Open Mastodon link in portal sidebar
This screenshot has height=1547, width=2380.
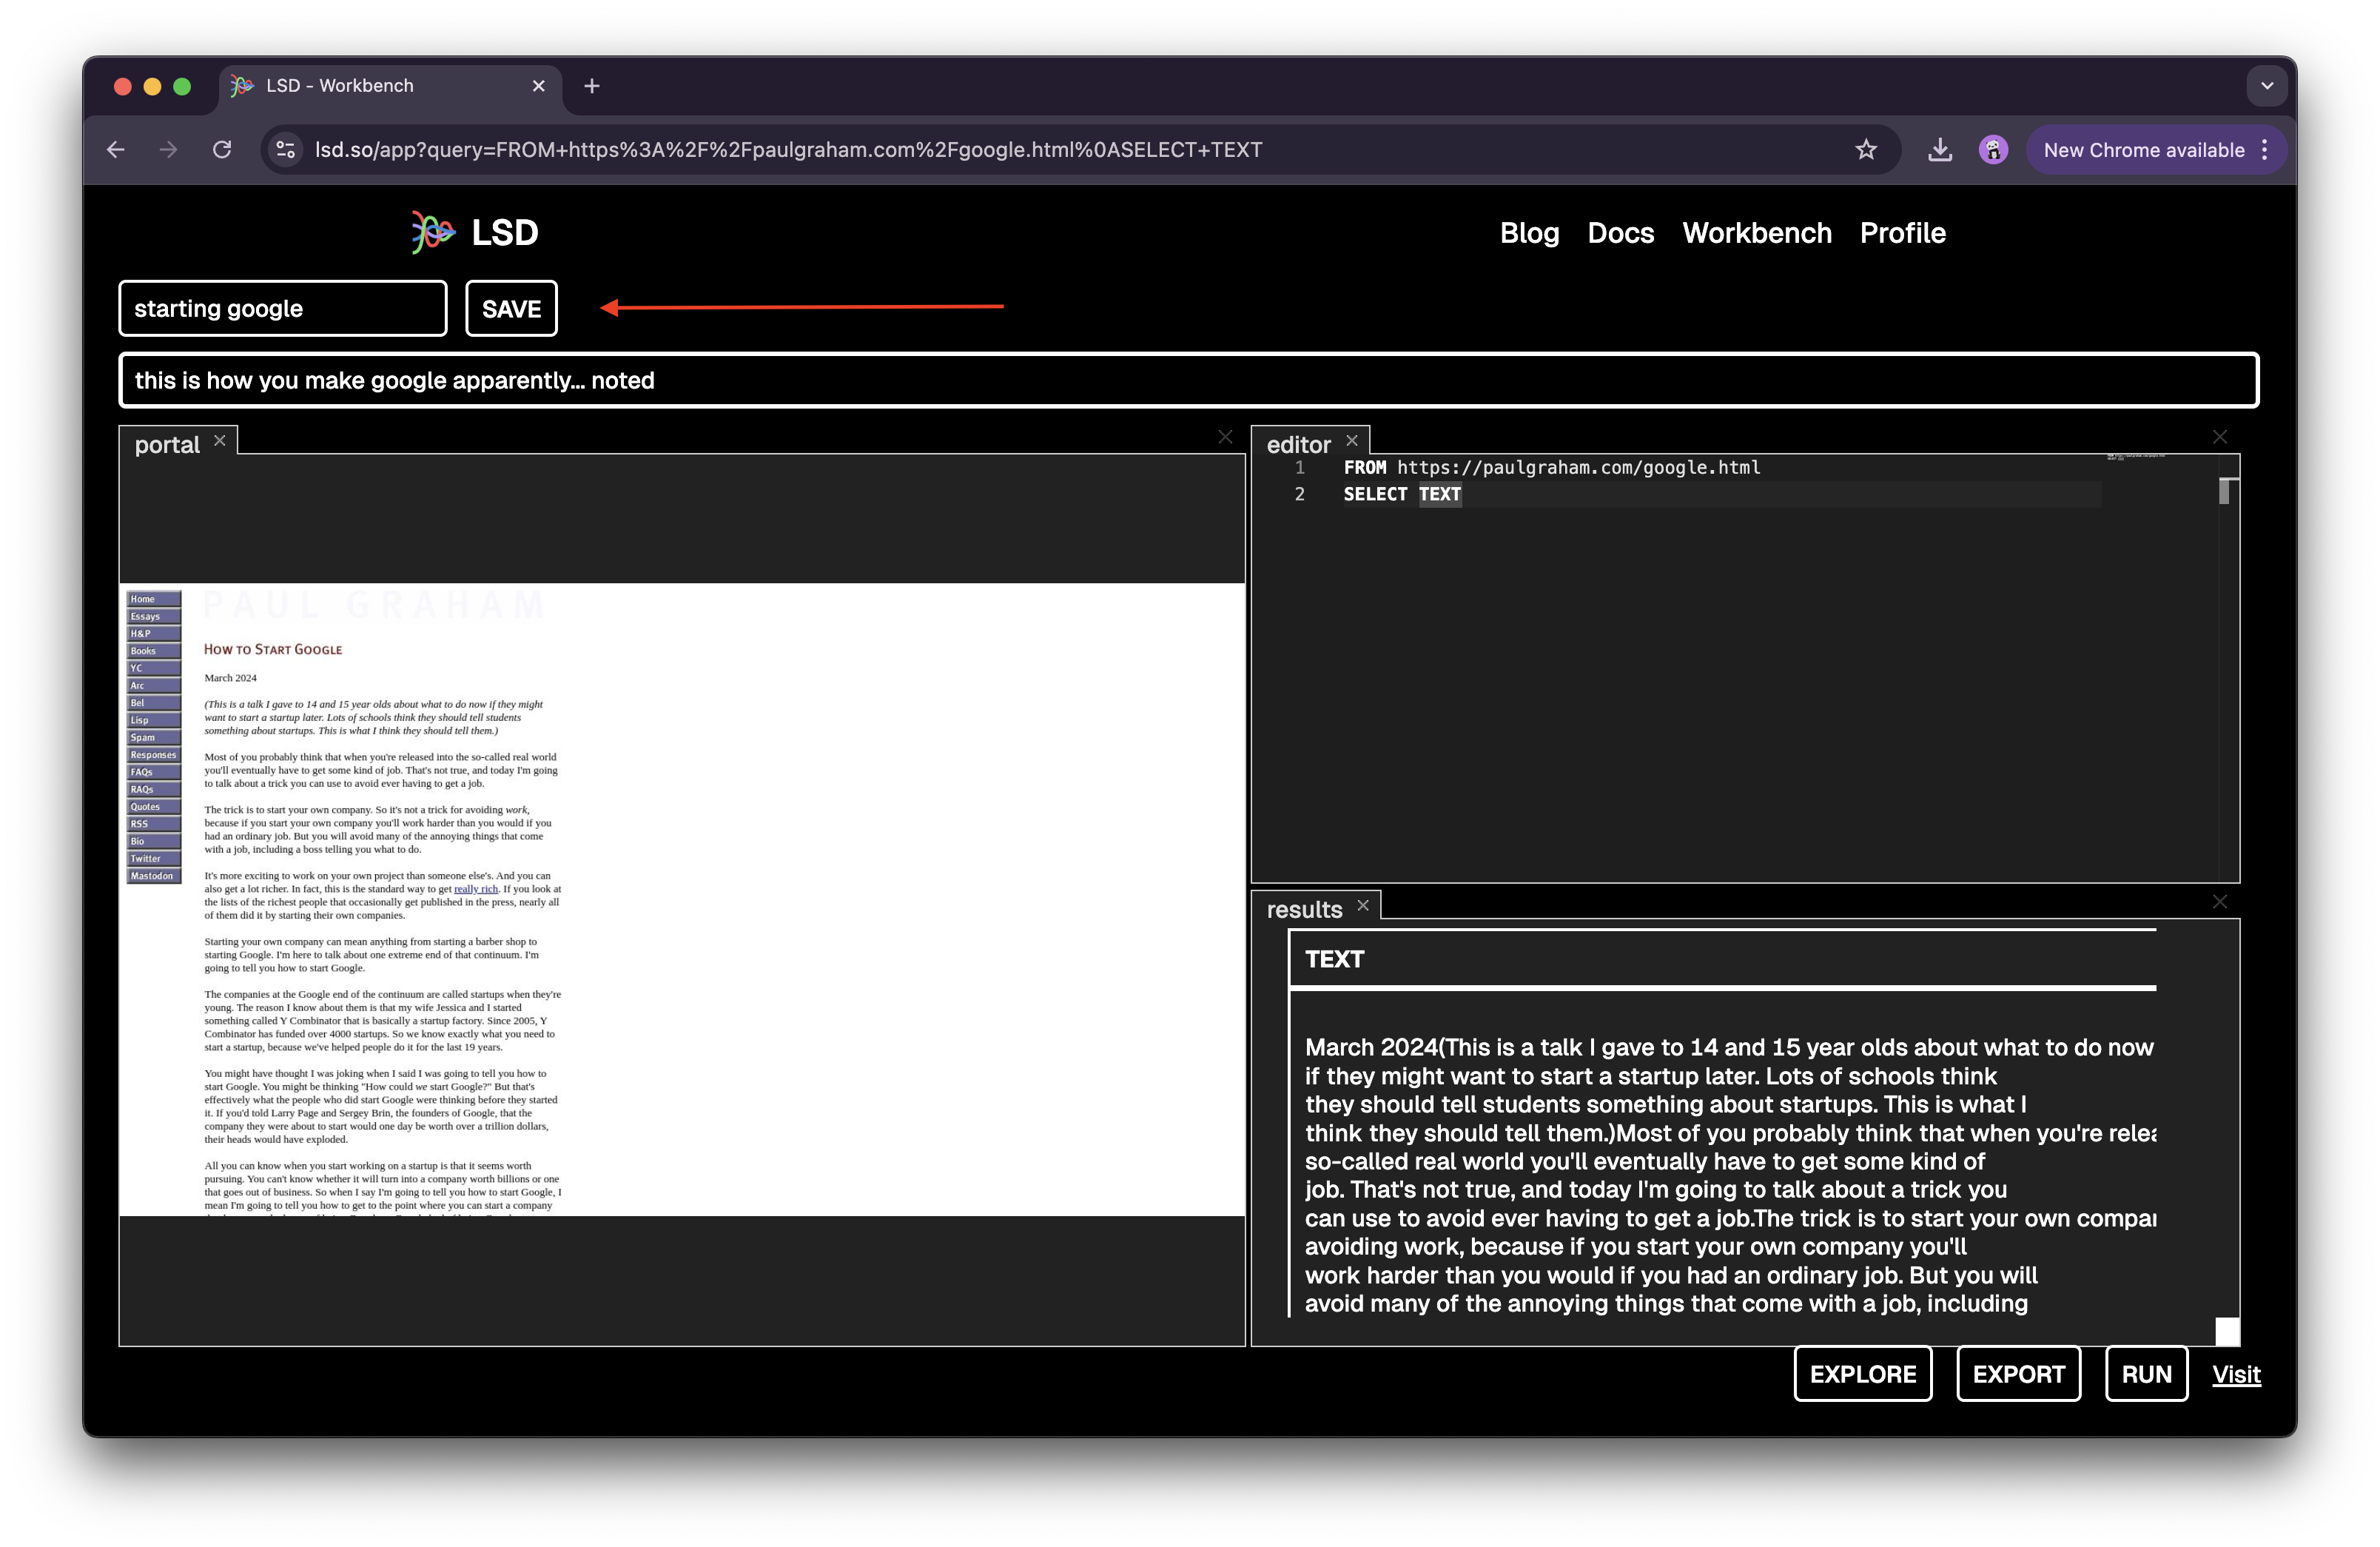click(154, 876)
